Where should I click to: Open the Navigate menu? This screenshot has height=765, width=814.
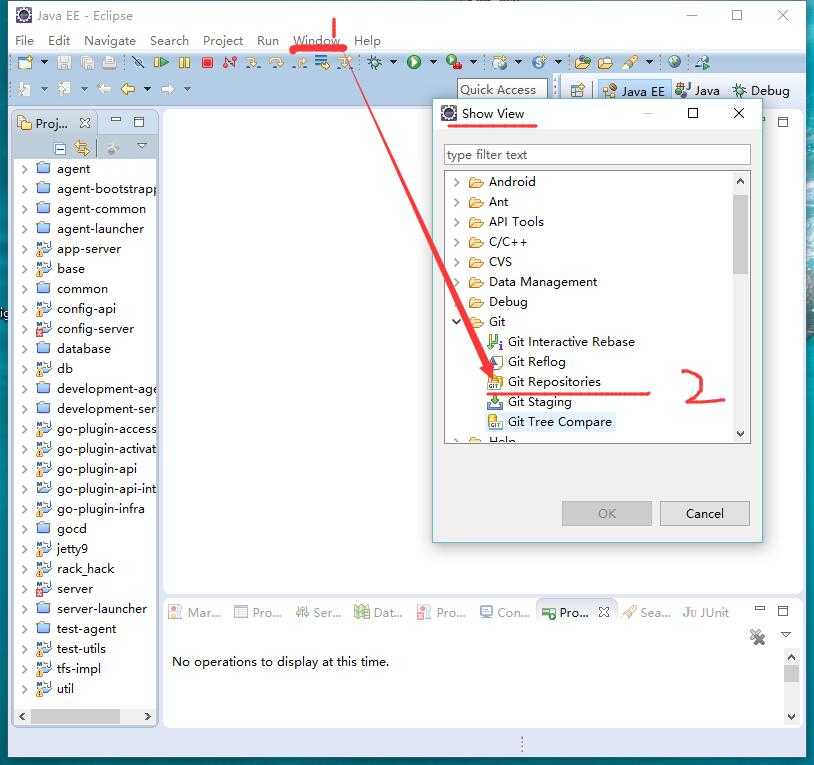click(110, 40)
